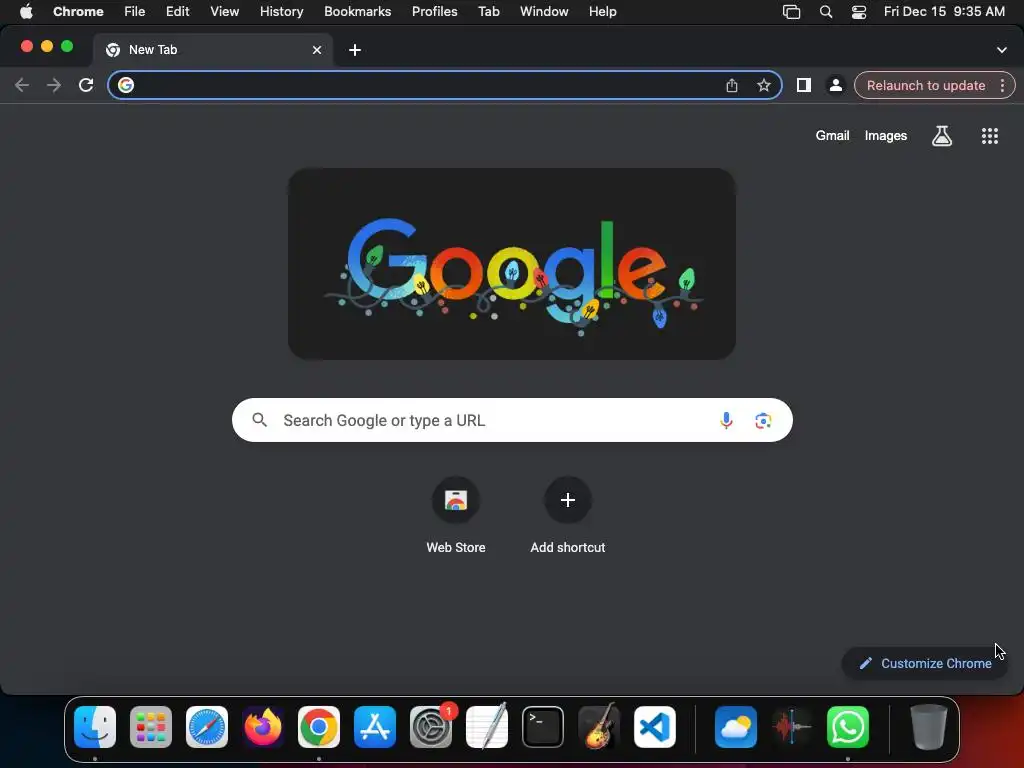
Task: Click Chrome icon in the Dock
Action: 319,727
